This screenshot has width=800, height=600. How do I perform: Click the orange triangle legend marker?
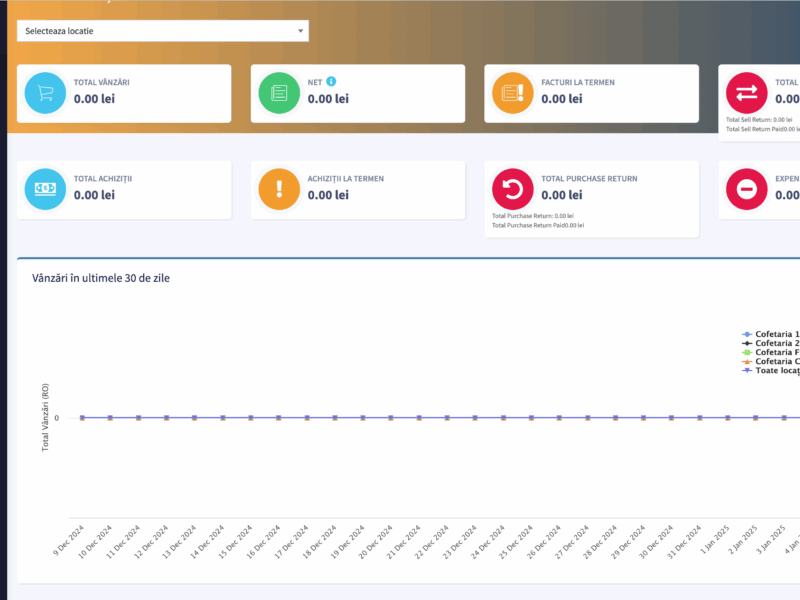pyautogui.click(x=746, y=361)
